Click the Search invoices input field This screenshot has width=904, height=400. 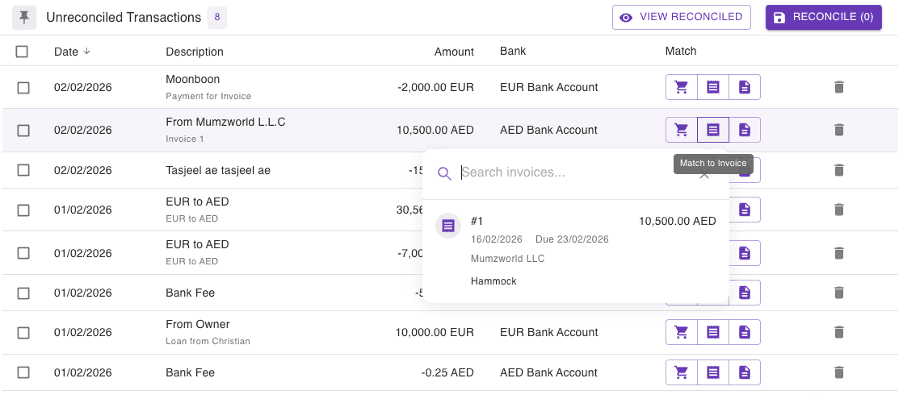tap(575, 173)
